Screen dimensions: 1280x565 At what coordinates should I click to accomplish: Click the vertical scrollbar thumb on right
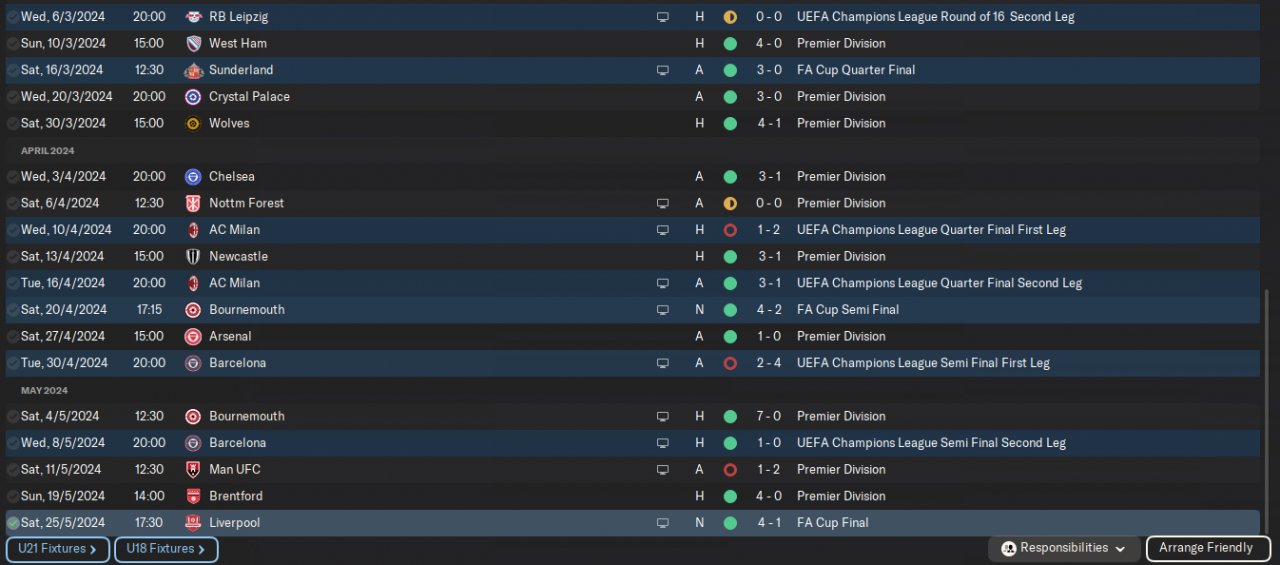pos(1267,410)
